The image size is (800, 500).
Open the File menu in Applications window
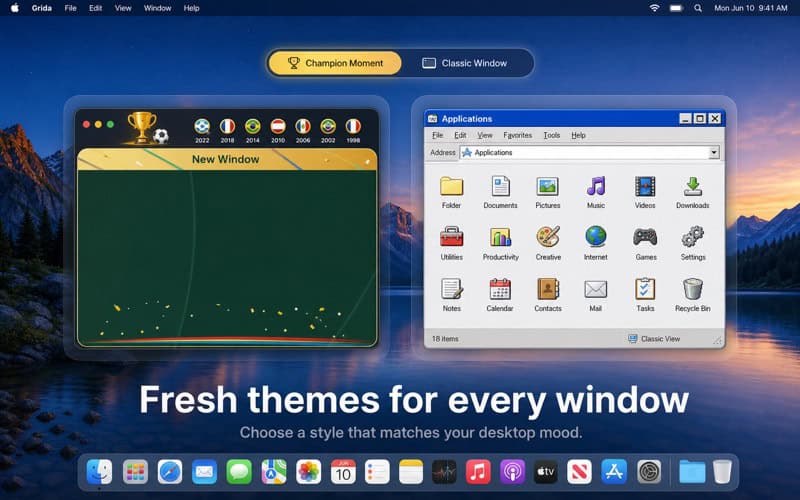click(438, 135)
